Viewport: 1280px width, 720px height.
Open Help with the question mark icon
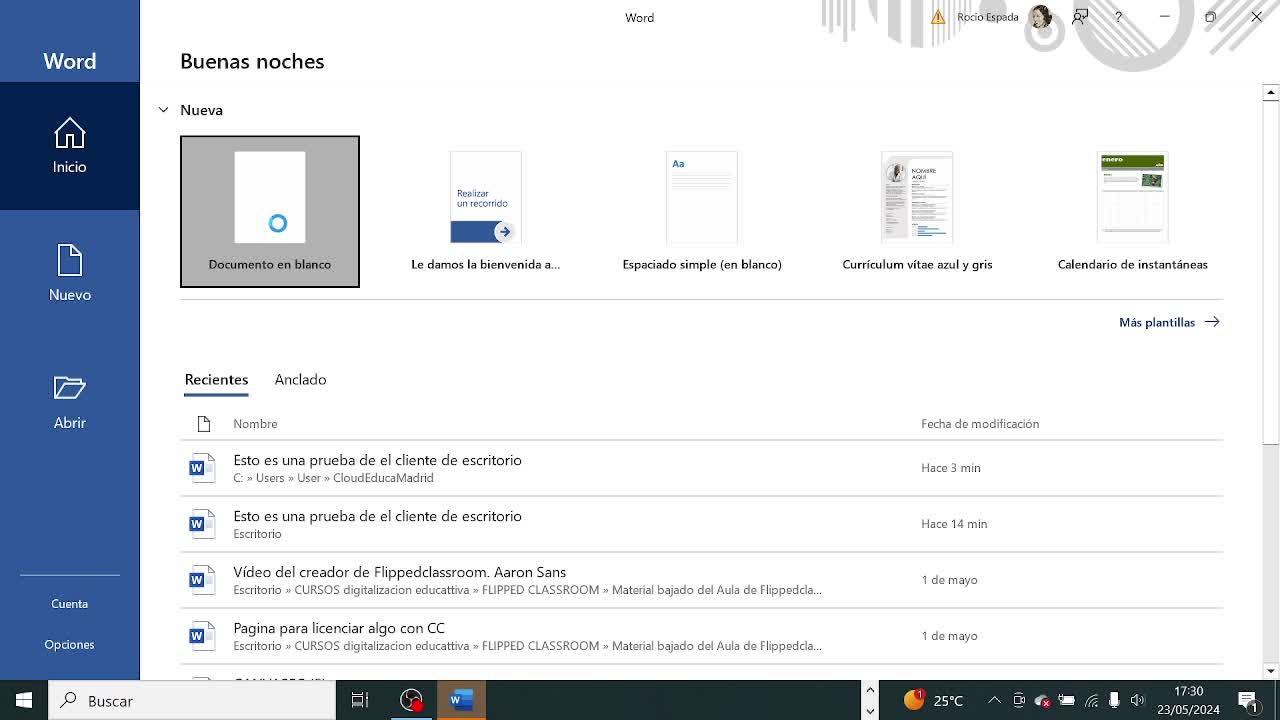1118,17
